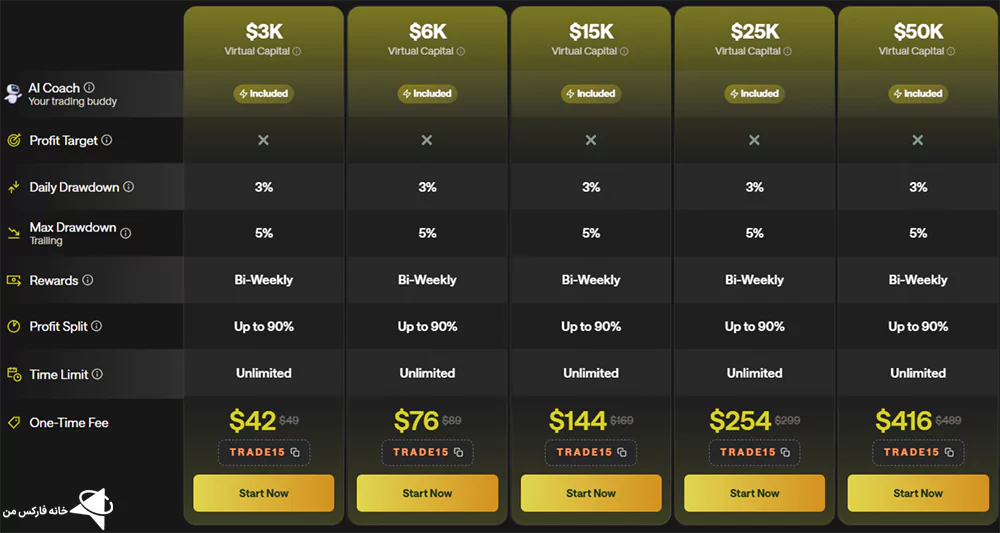Click the Daily Drawdown info icon
Viewport: 1000px width, 533px height.
(x=129, y=187)
